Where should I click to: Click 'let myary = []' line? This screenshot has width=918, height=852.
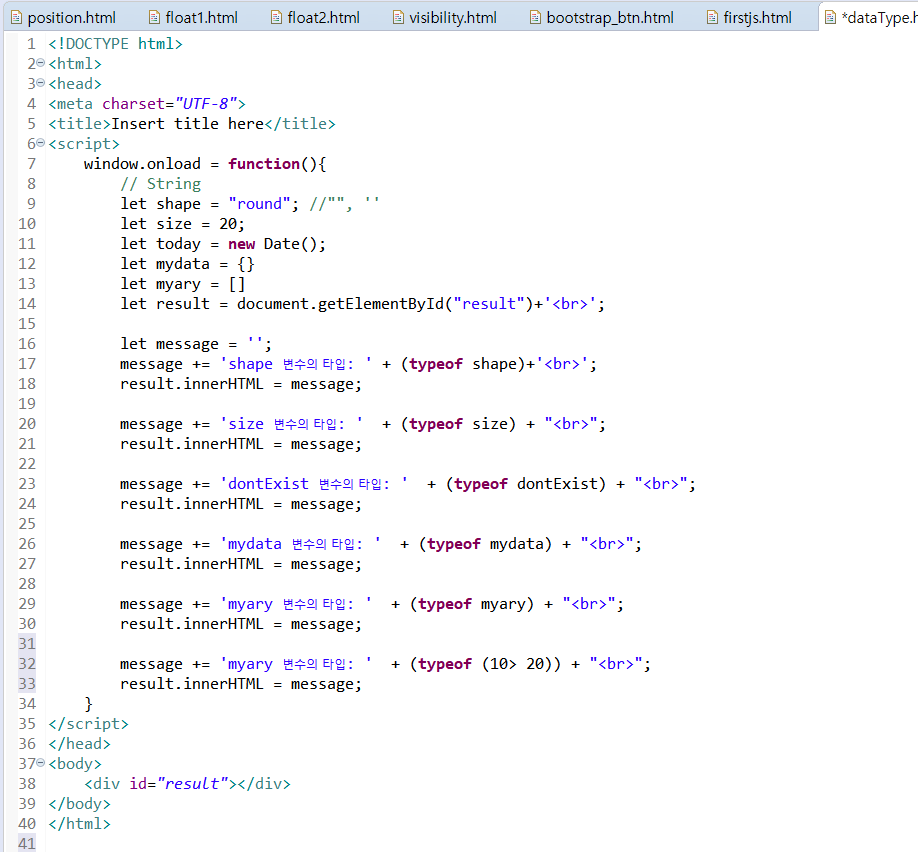183,283
